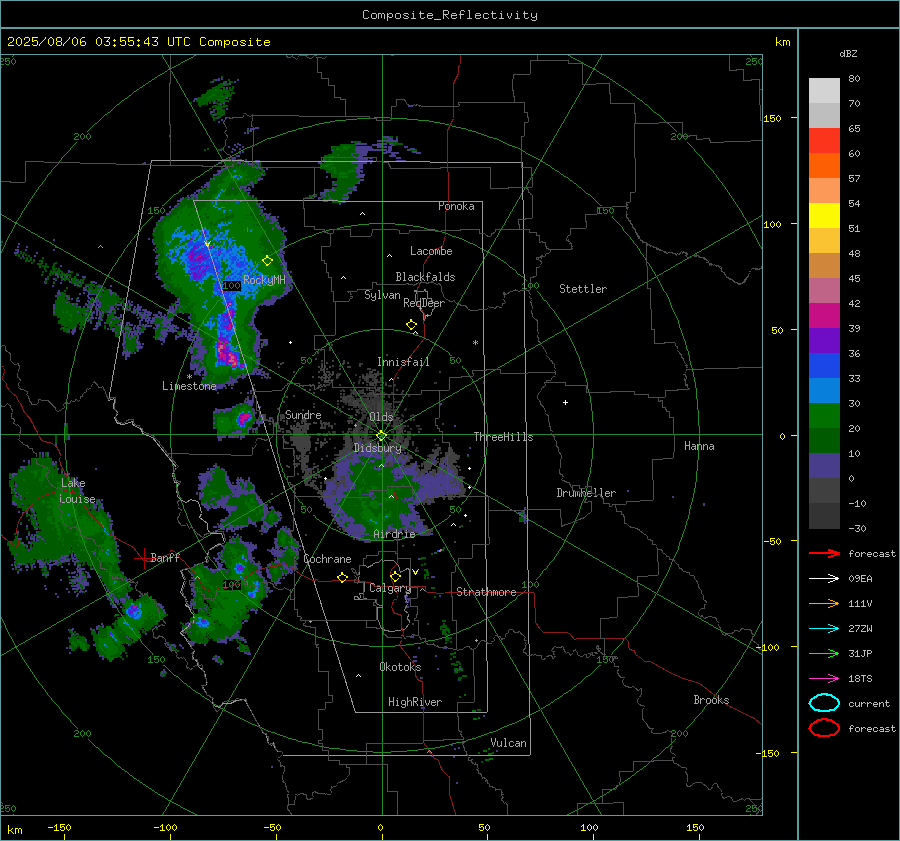Pick the light blue 30–33 dBZ swatch
The width and height of the screenshot is (900, 841).
(x=824, y=391)
